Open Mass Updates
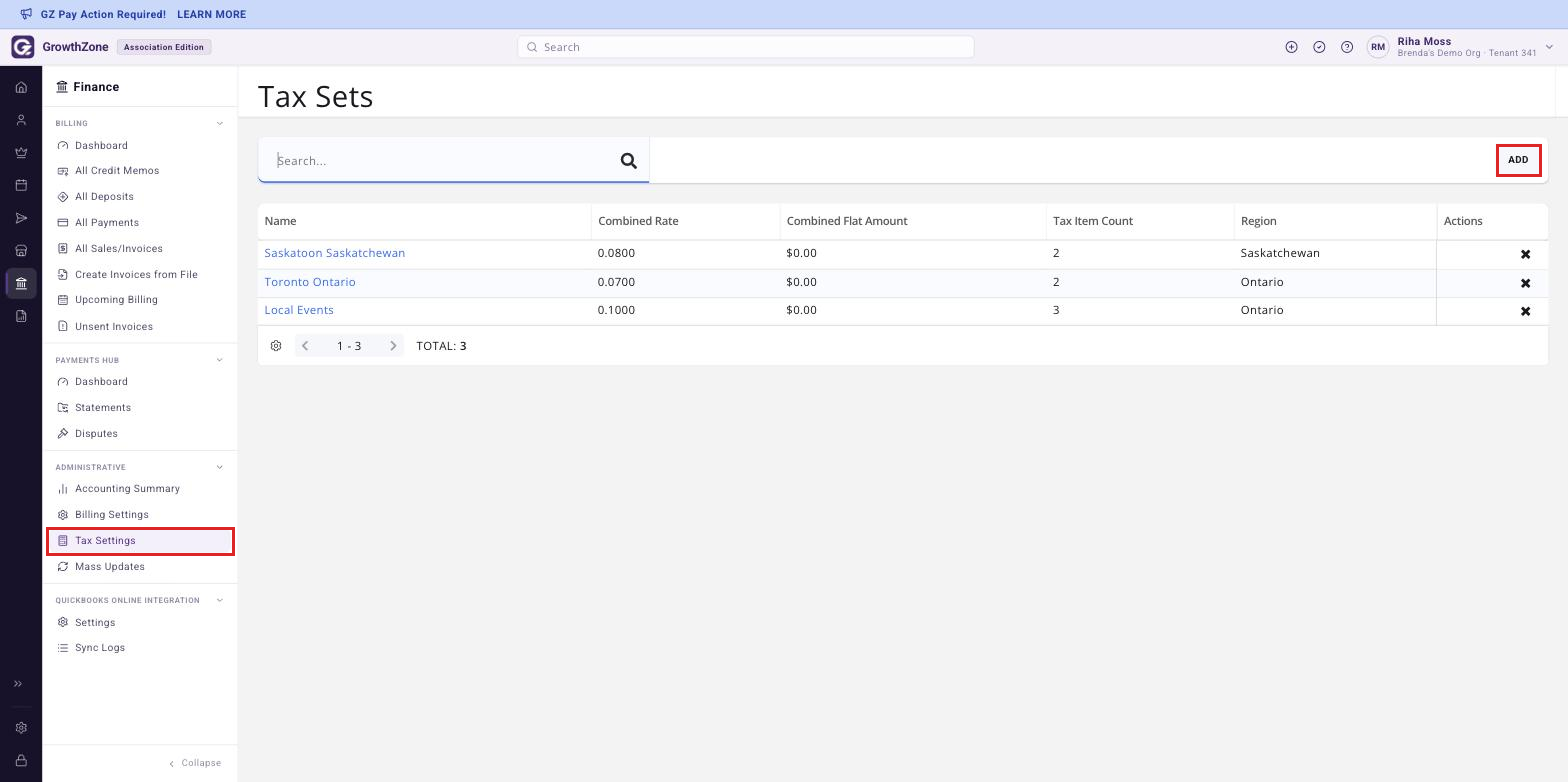 point(140,567)
